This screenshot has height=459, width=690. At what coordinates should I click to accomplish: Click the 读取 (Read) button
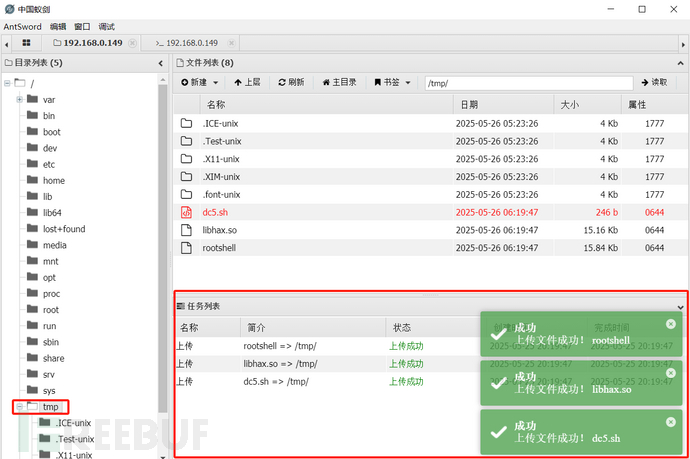pos(655,82)
